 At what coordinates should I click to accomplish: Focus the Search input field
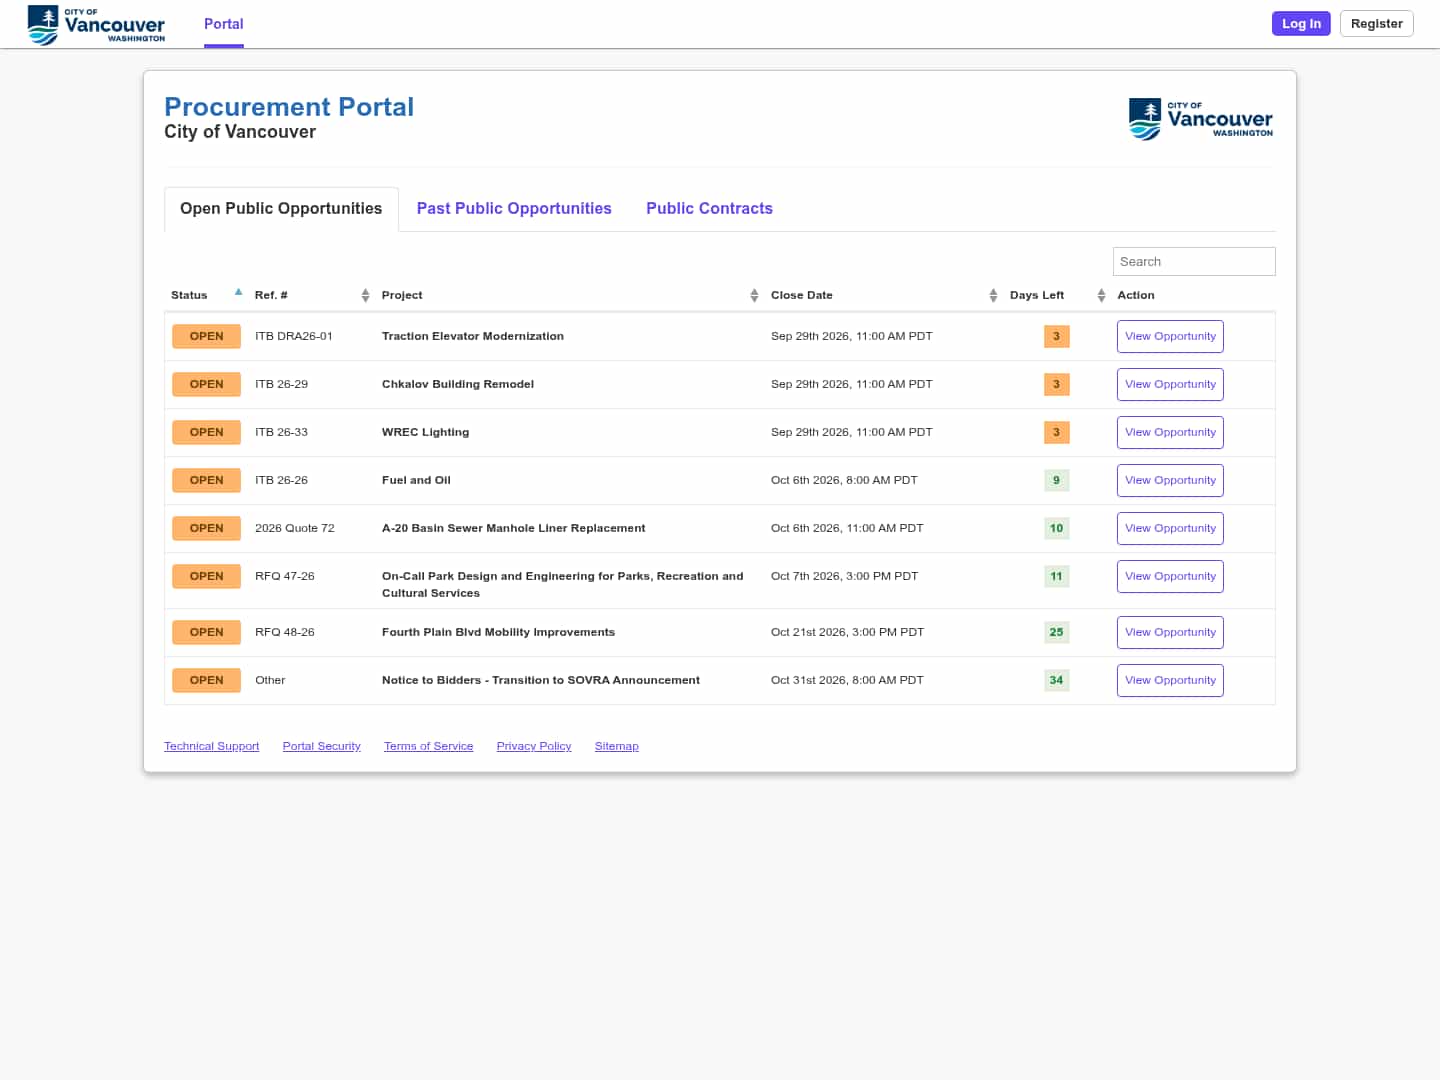point(1194,261)
